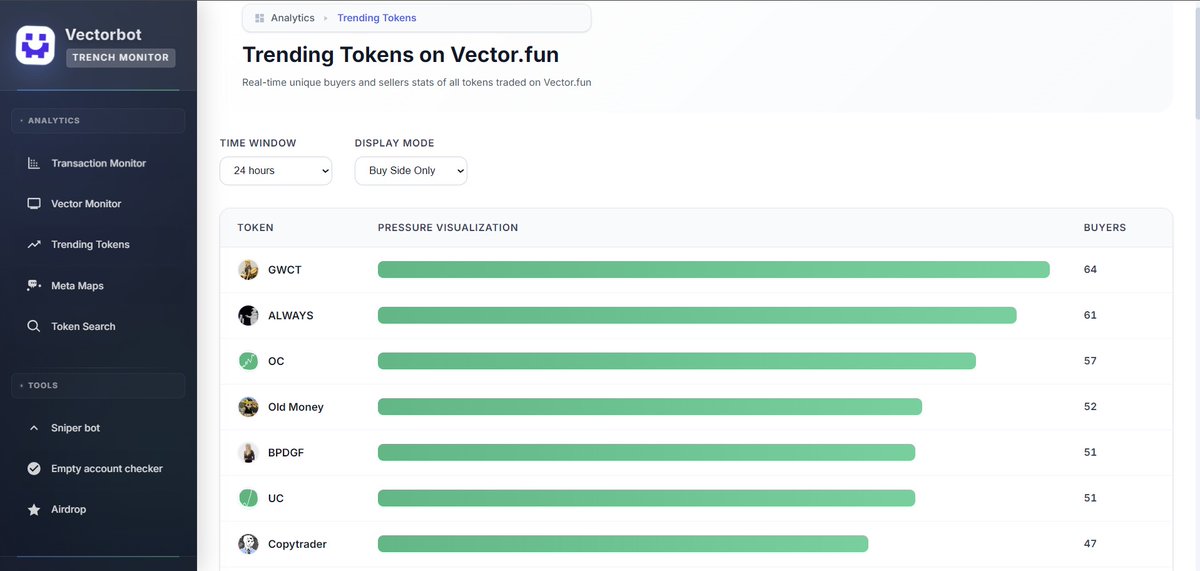Click the Copytrader token name
Viewport: 1200px width, 571px height.
coord(297,544)
